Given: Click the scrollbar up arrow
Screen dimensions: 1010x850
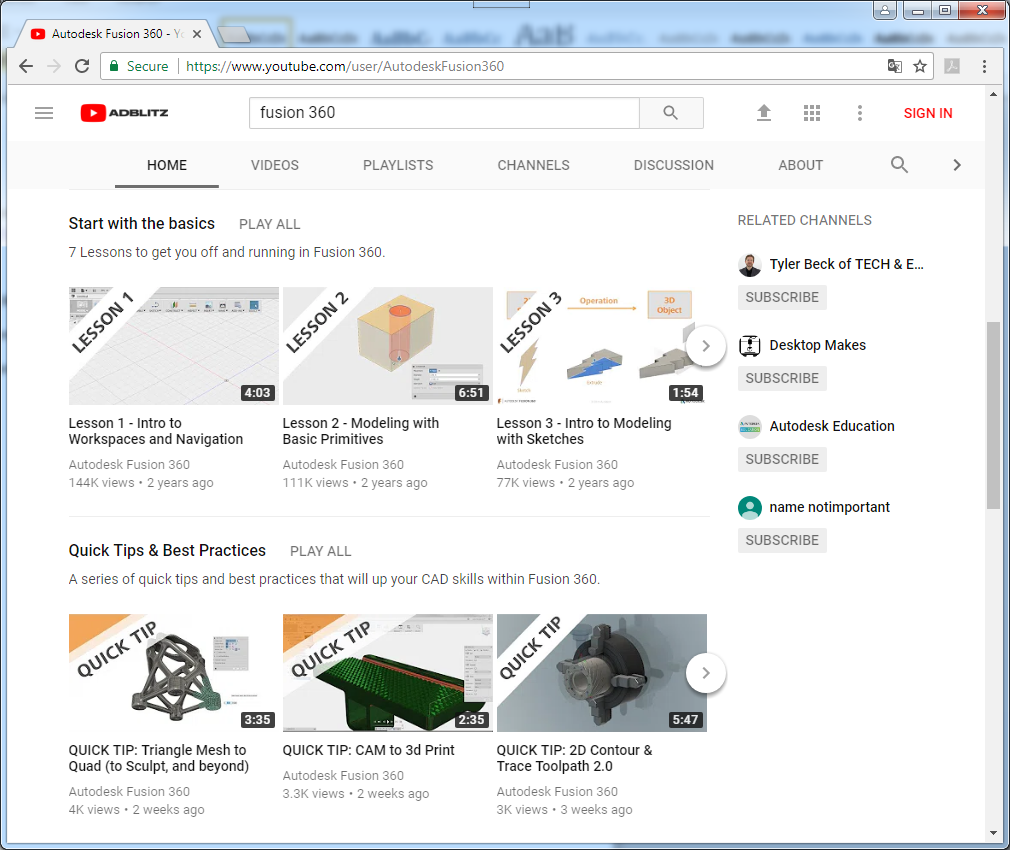Looking at the screenshot, I should 993,95.
